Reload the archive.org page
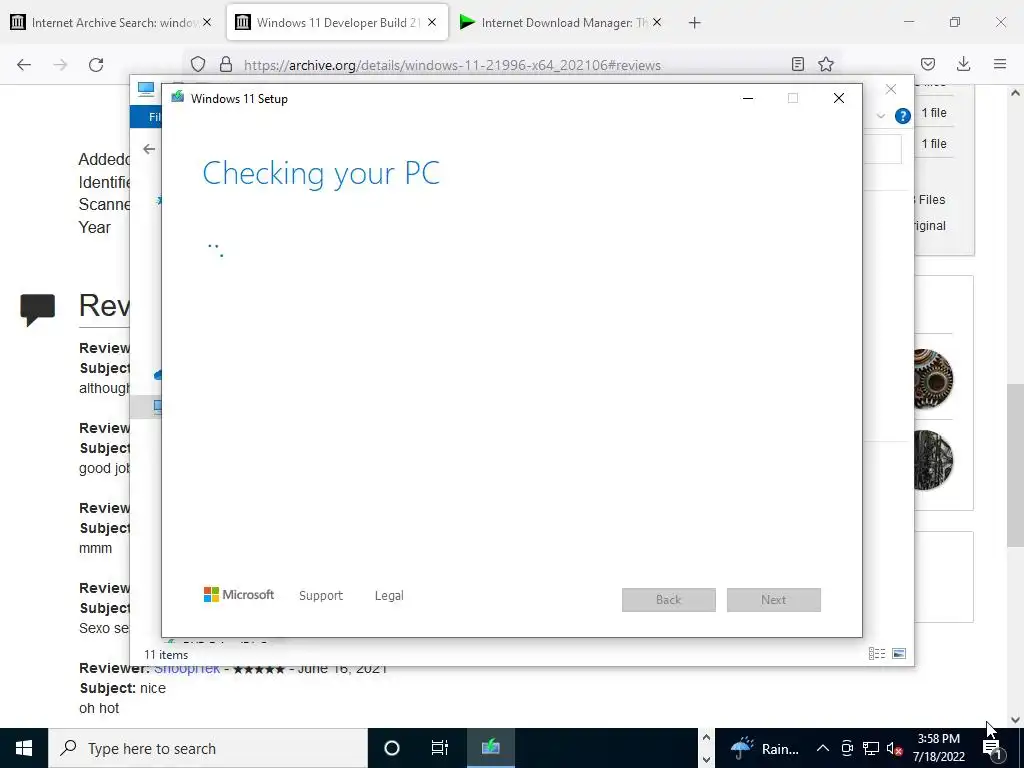This screenshot has height=768, width=1024. click(x=96, y=65)
